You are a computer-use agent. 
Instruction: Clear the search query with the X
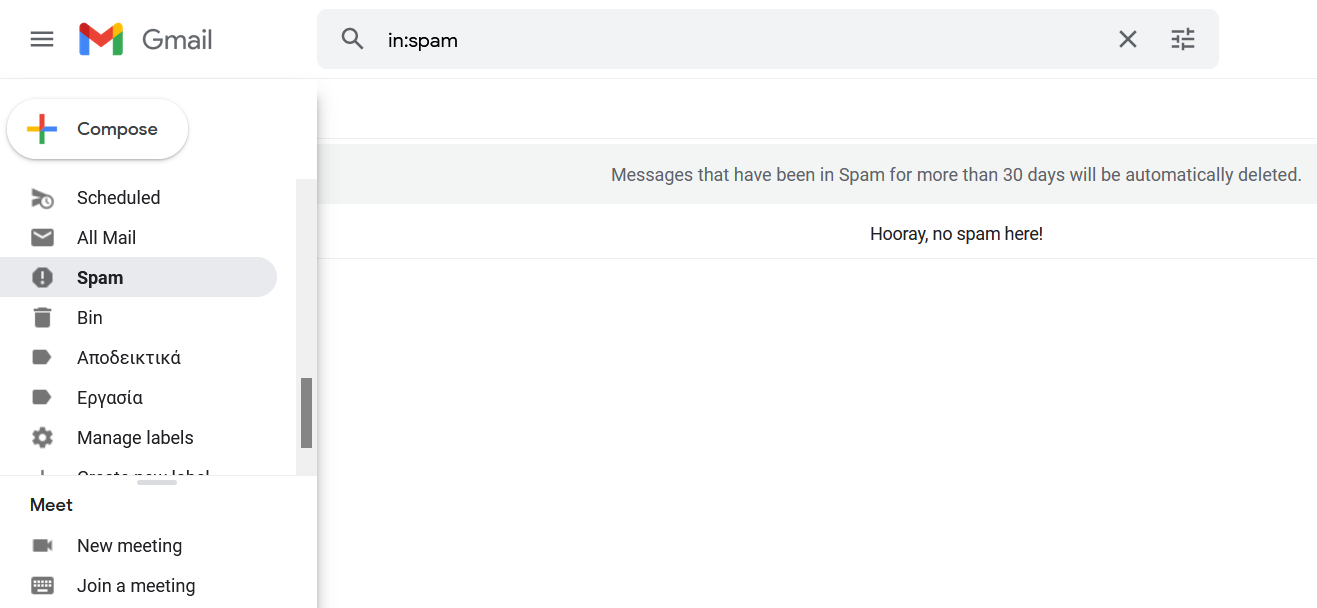[x=1127, y=39]
